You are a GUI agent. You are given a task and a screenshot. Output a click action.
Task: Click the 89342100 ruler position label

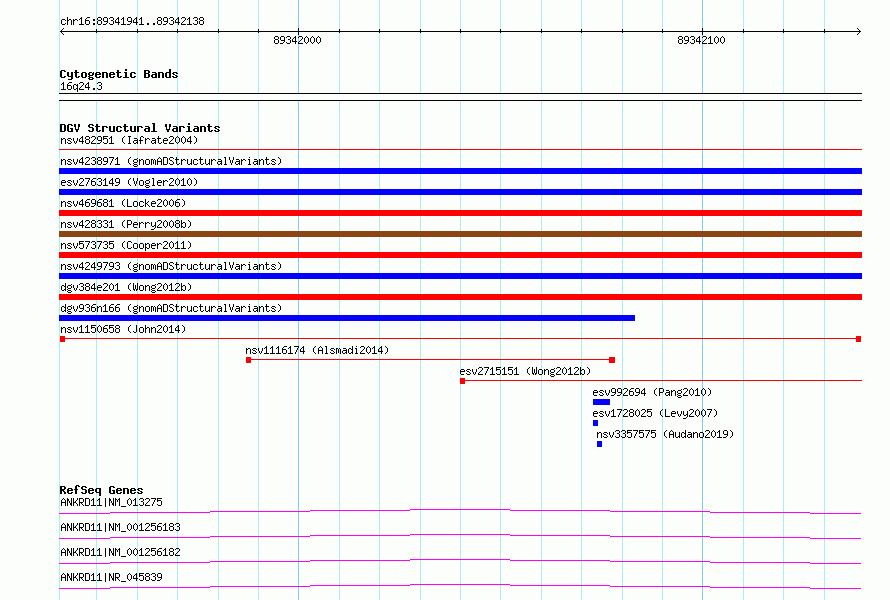(702, 40)
